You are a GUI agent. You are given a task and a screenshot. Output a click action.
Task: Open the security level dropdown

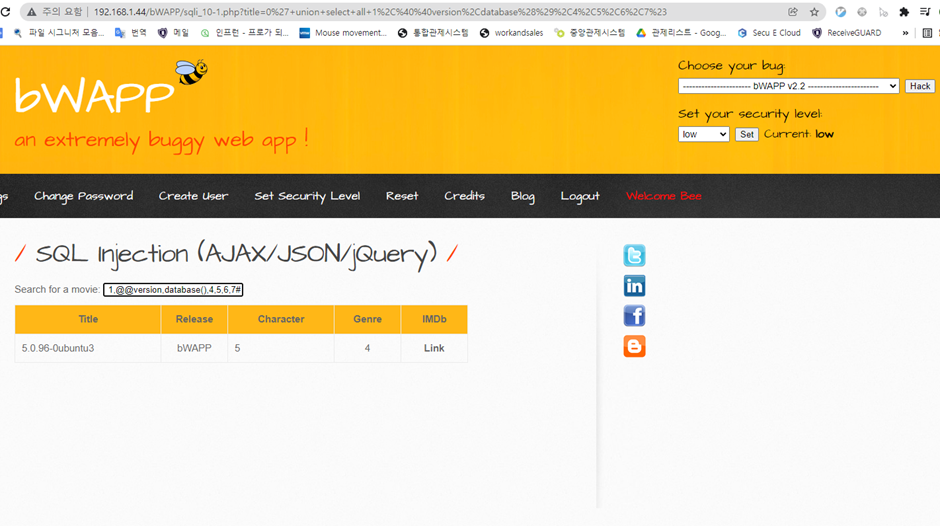pyautogui.click(x=703, y=134)
